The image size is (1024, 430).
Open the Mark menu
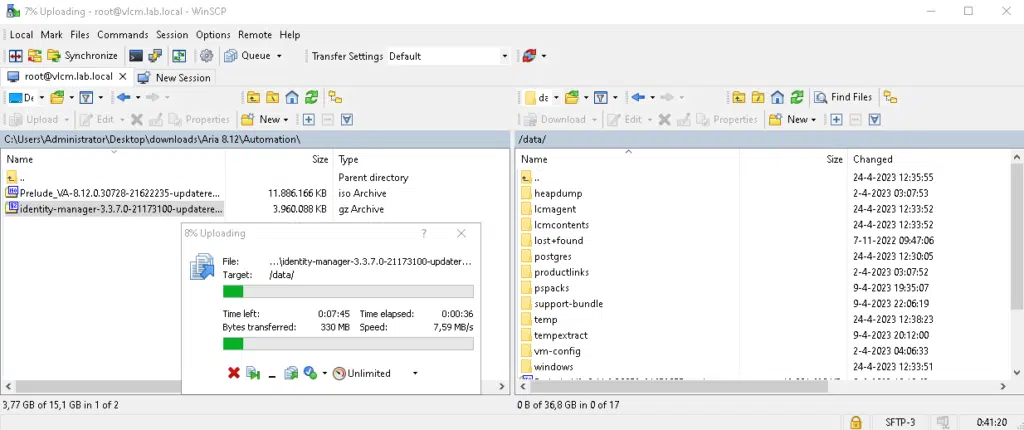point(52,35)
